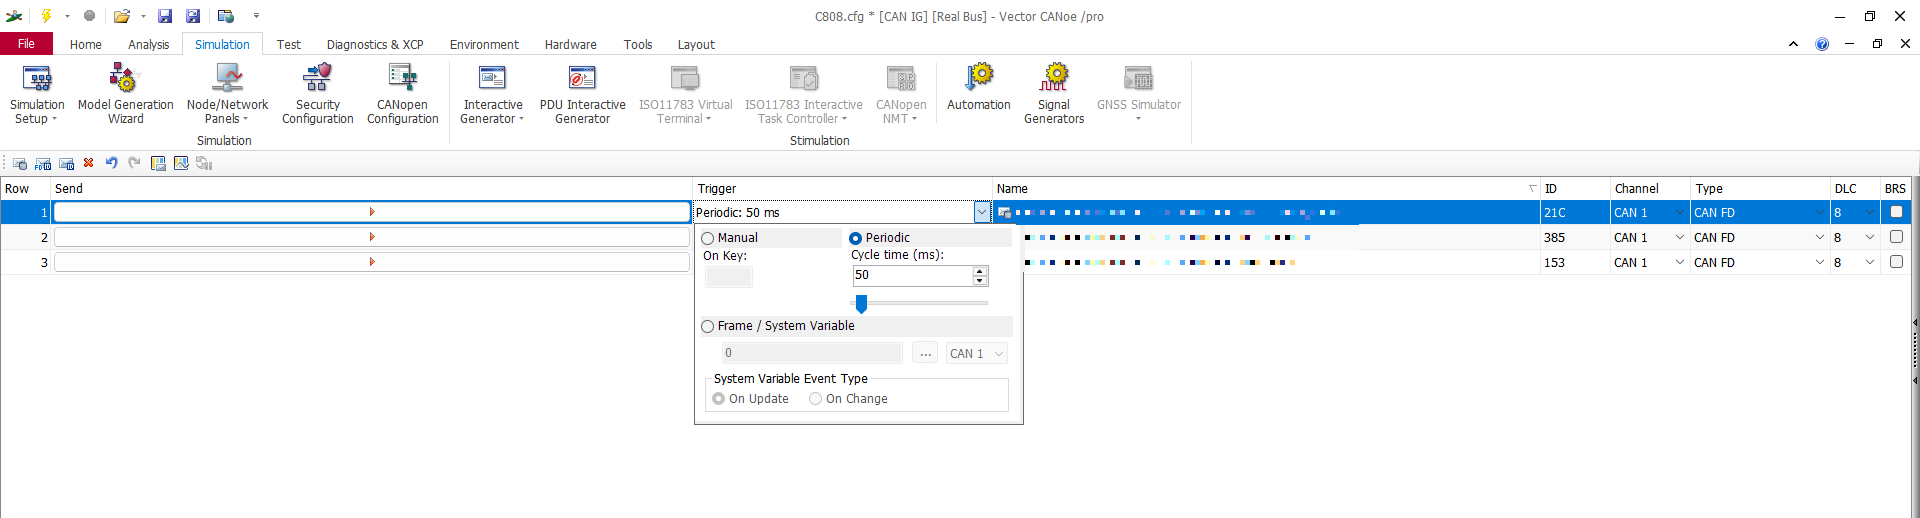Open Signal Generators
Viewport: 1920px width, 518px height.
click(x=1053, y=80)
